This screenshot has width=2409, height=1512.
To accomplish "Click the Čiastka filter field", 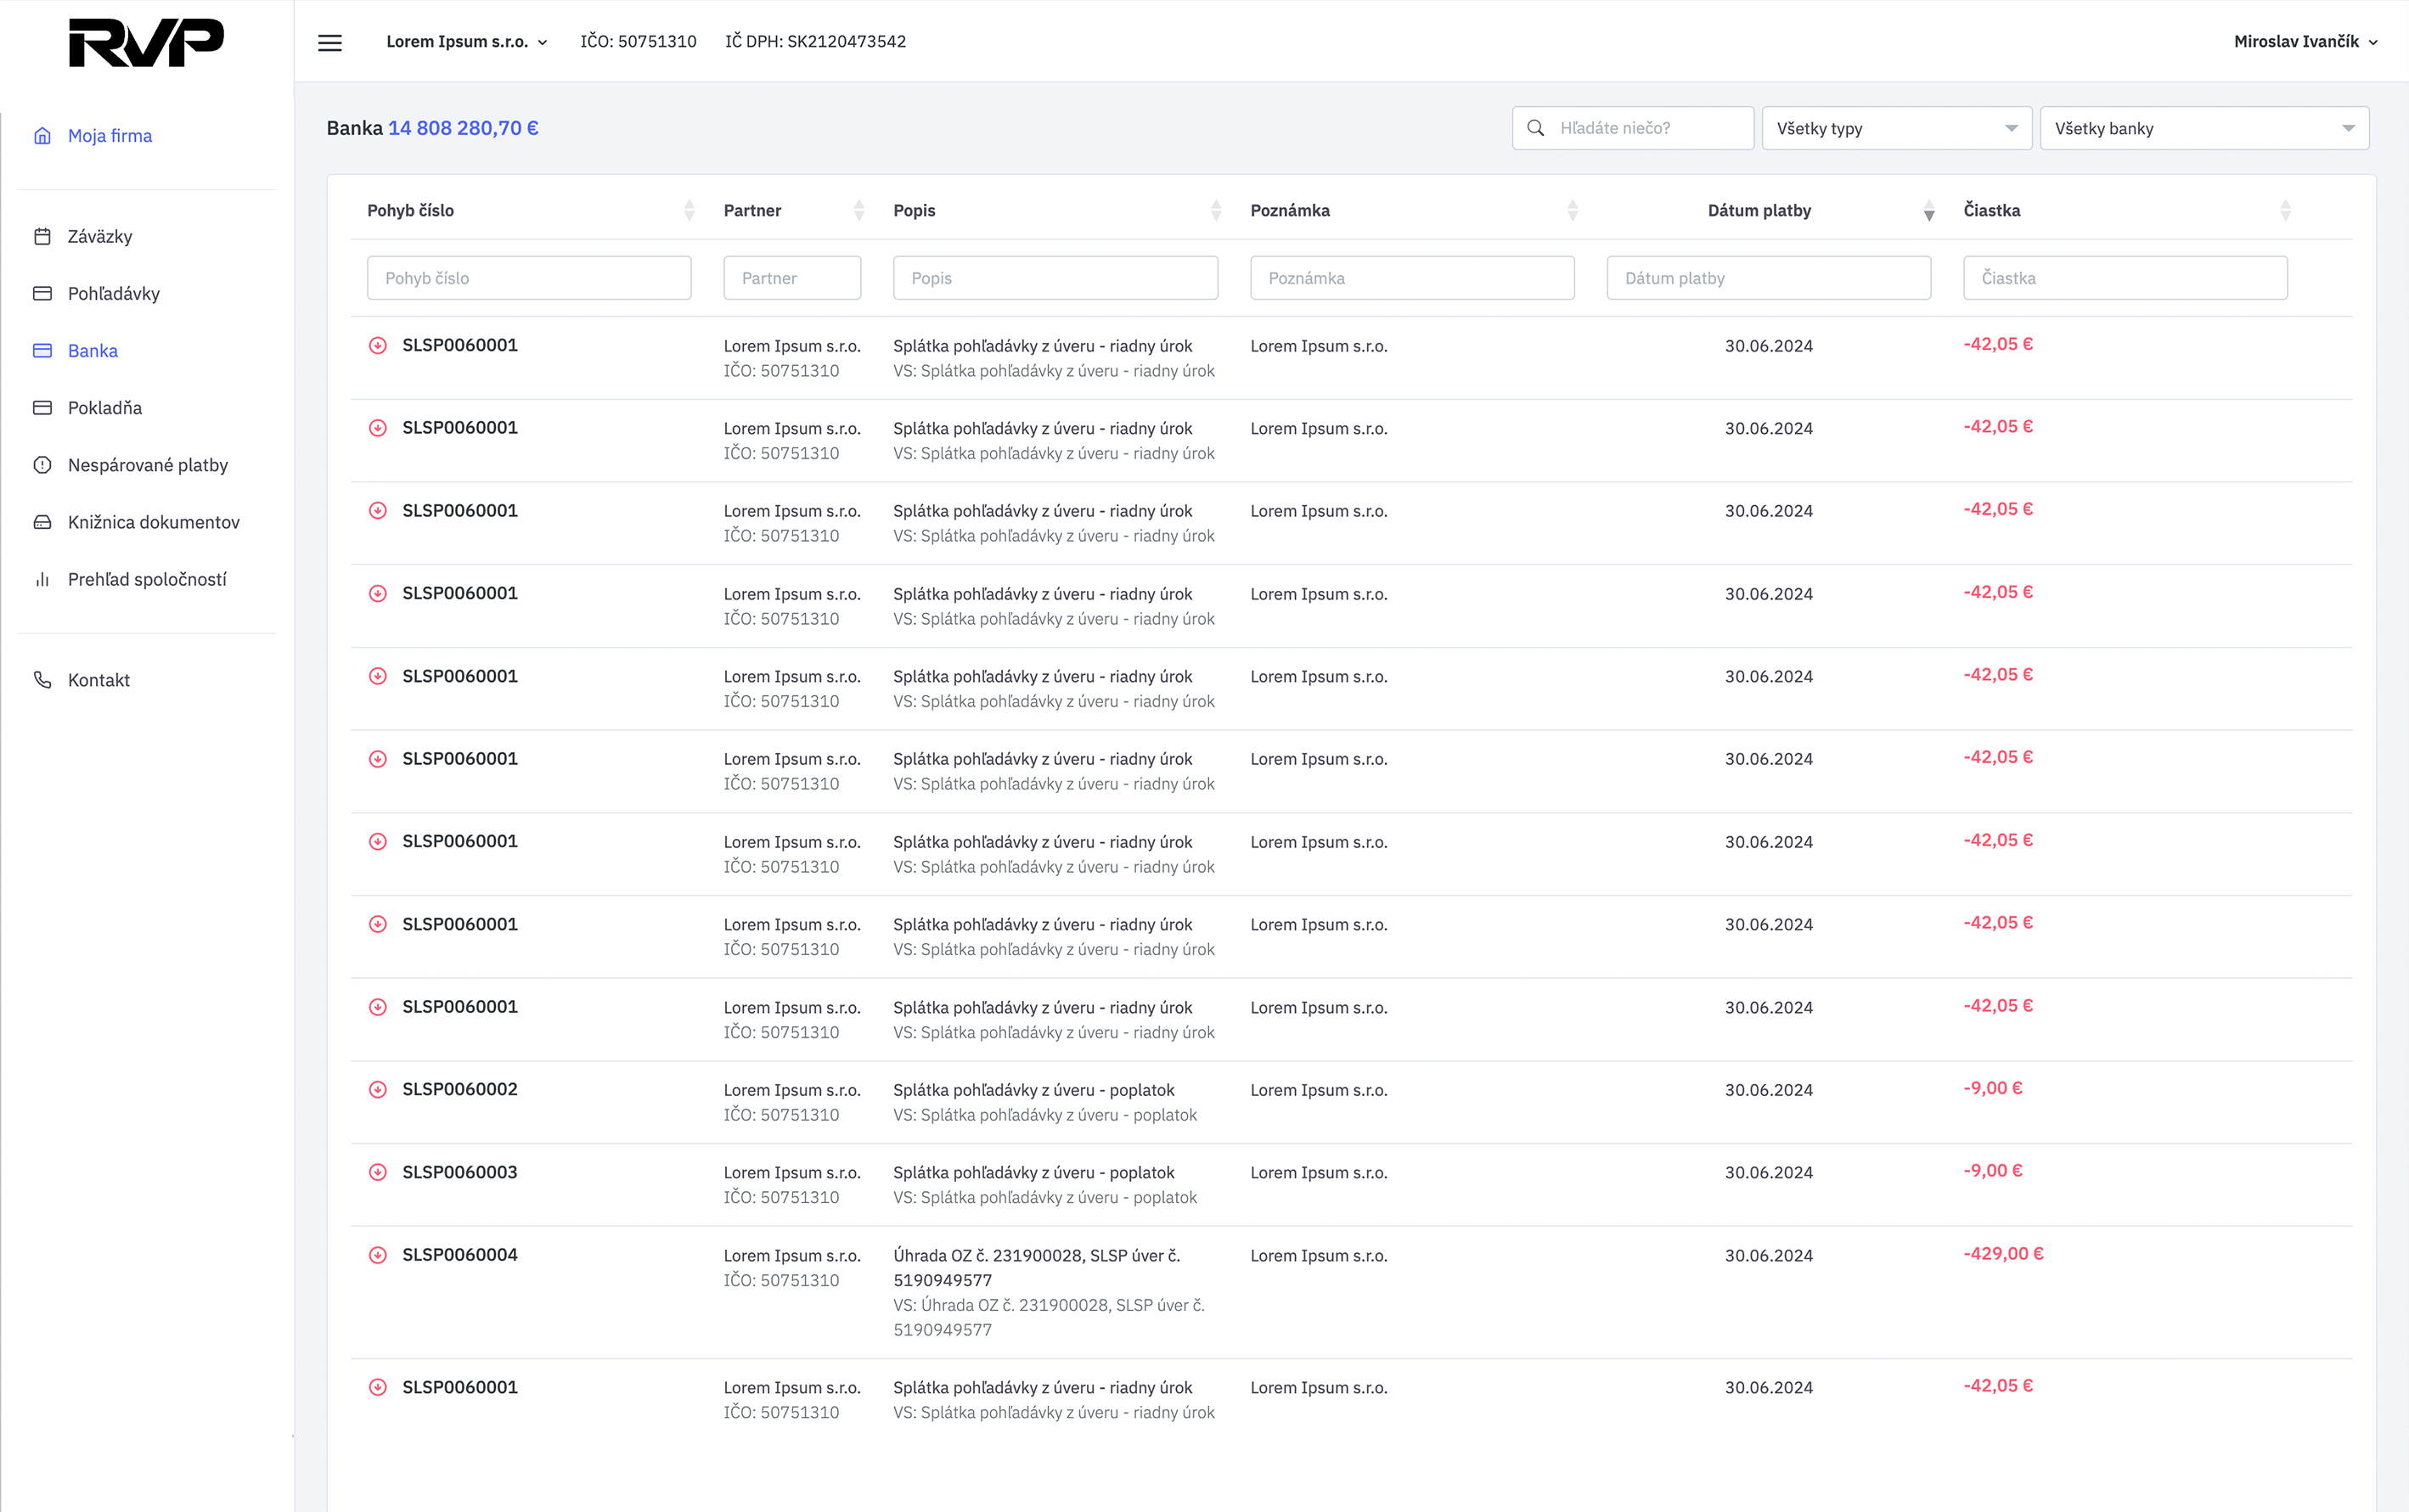I will 2125,278.
